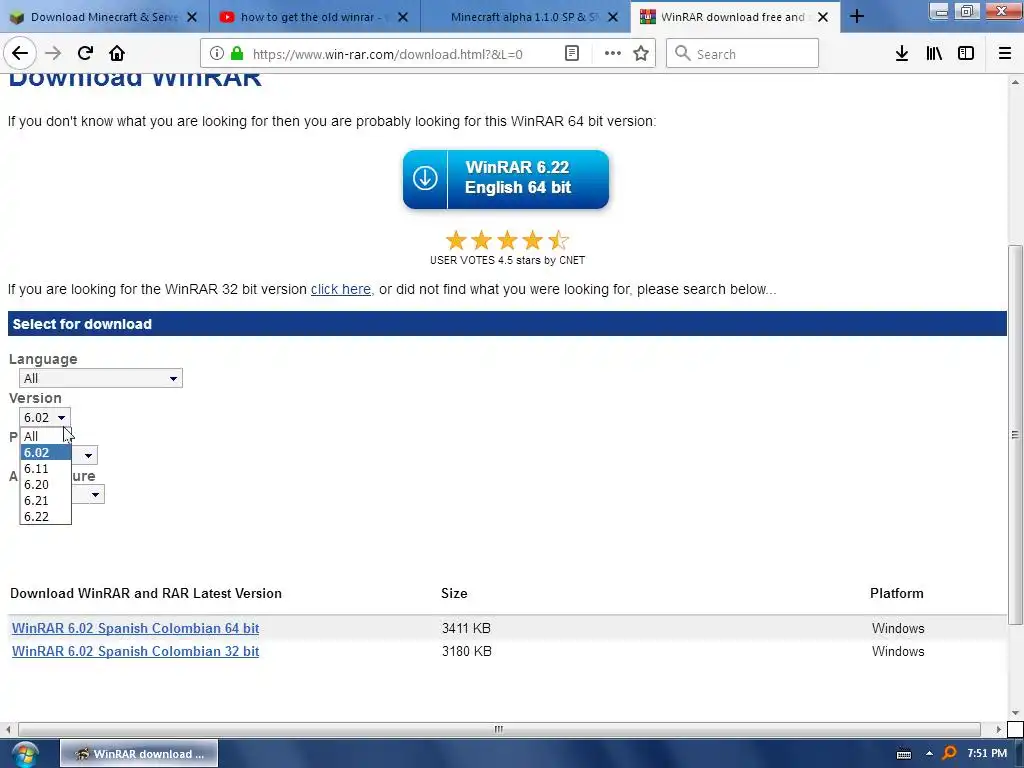
Task: Click scroll-right arrow of horizontal scrollbar
Action: [999, 729]
